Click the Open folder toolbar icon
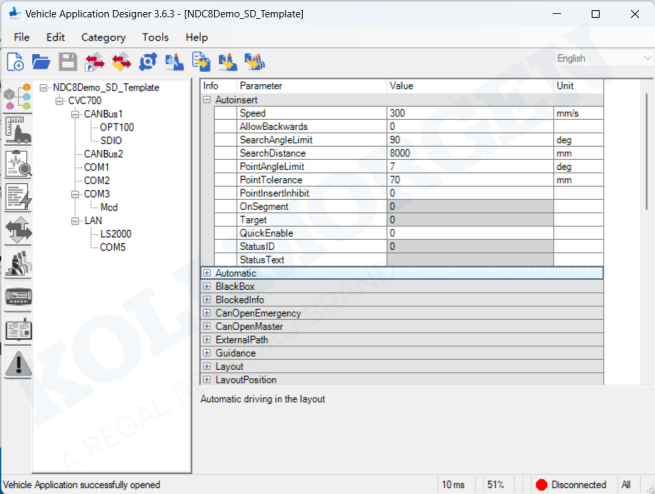This screenshot has height=494, width=655. (41, 62)
